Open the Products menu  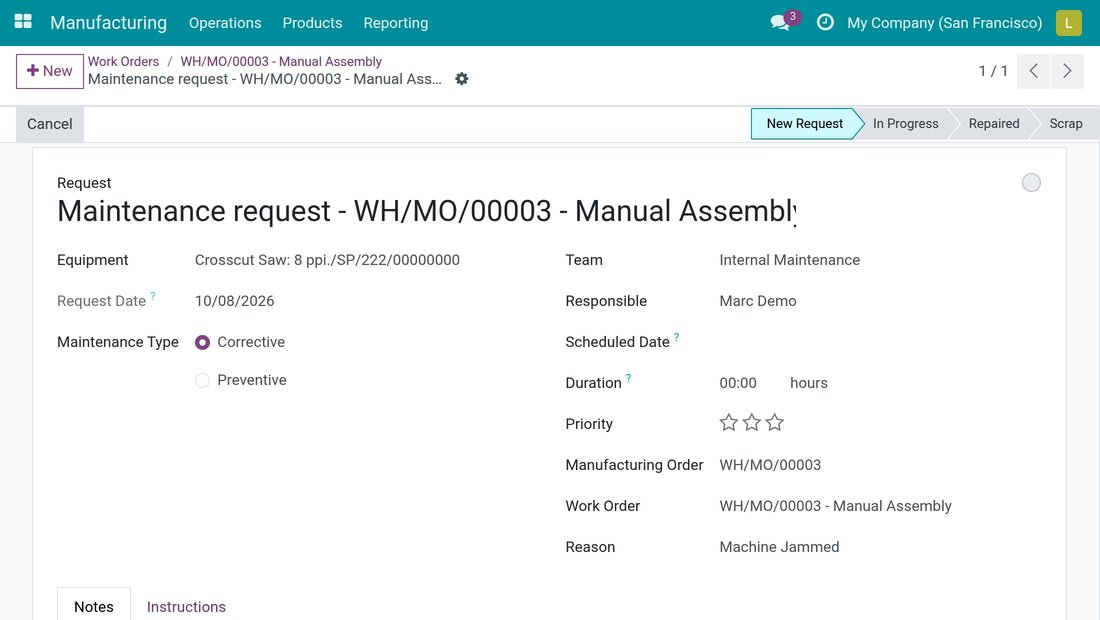coord(312,22)
